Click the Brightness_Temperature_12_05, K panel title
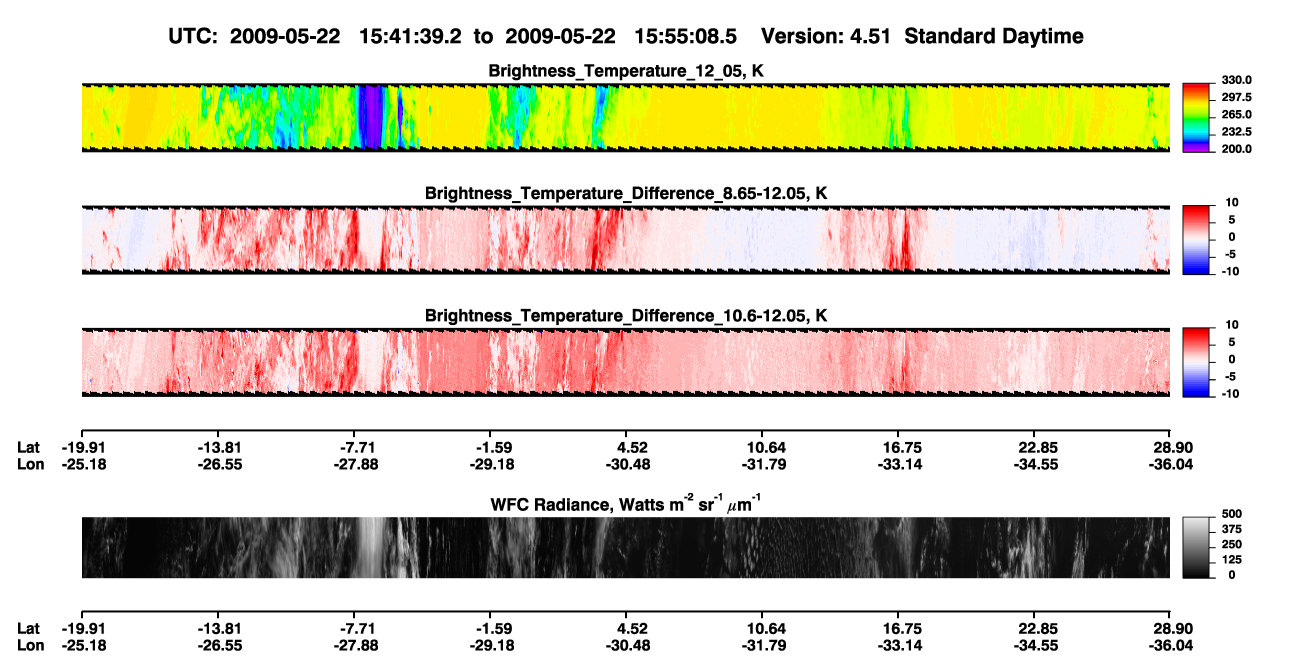 click(626, 71)
